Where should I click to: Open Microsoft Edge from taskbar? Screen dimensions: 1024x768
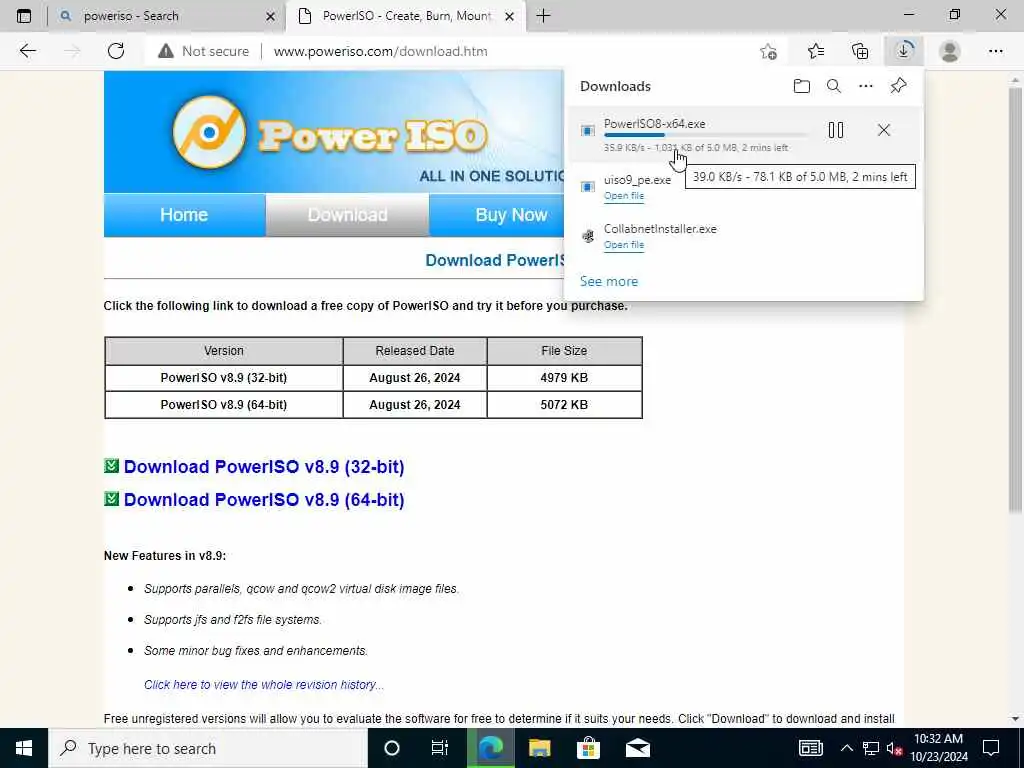point(490,748)
